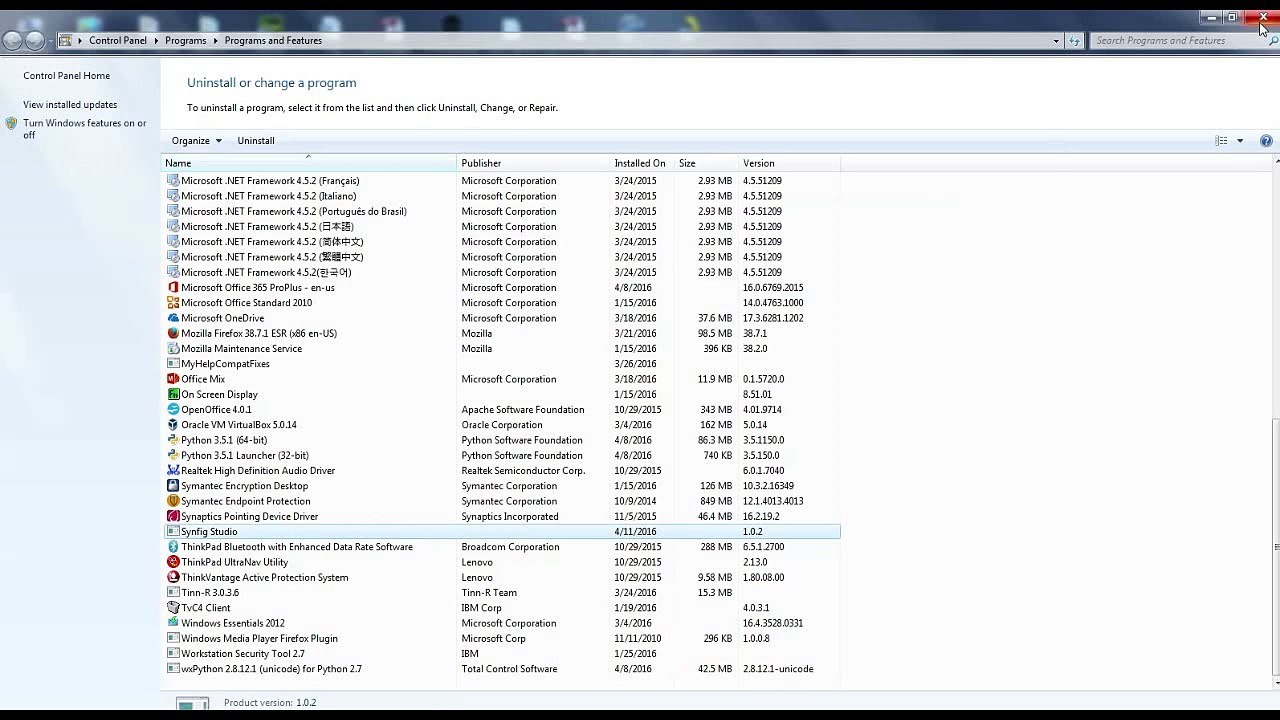
Task: Open Control Panel Home link
Action: click(x=67, y=76)
